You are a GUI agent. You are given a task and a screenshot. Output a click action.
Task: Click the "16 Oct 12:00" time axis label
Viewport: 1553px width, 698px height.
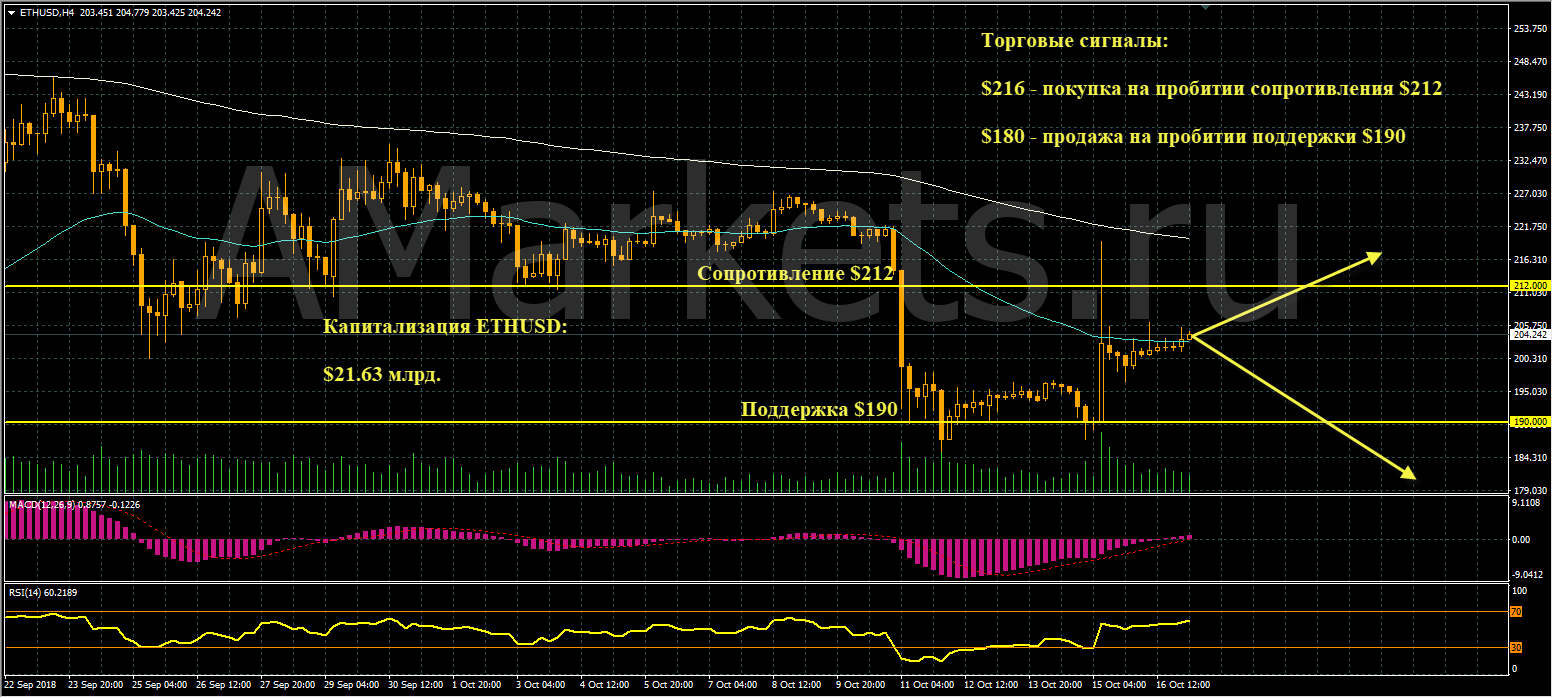tap(1183, 685)
